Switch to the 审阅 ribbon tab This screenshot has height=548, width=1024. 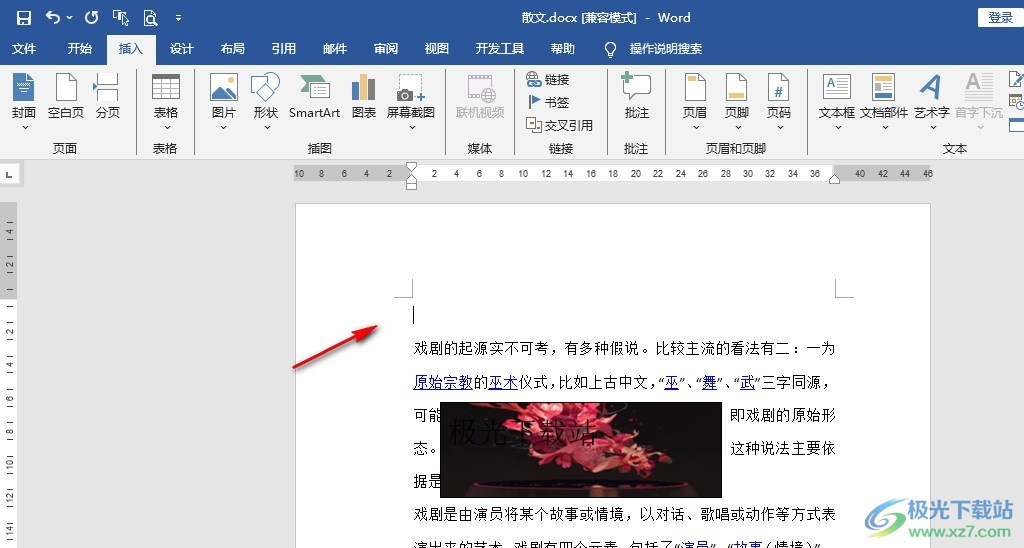[385, 48]
